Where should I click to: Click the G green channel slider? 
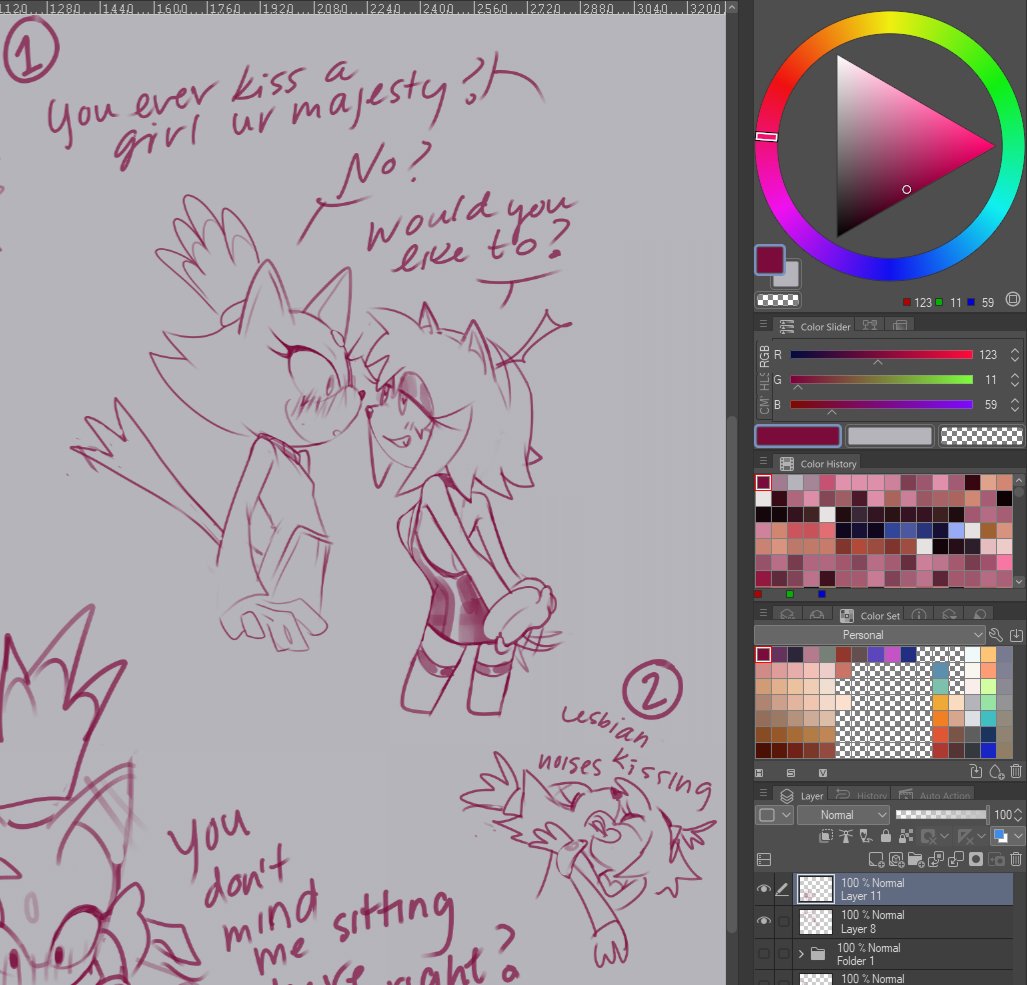pyautogui.click(x=881, y=379)
